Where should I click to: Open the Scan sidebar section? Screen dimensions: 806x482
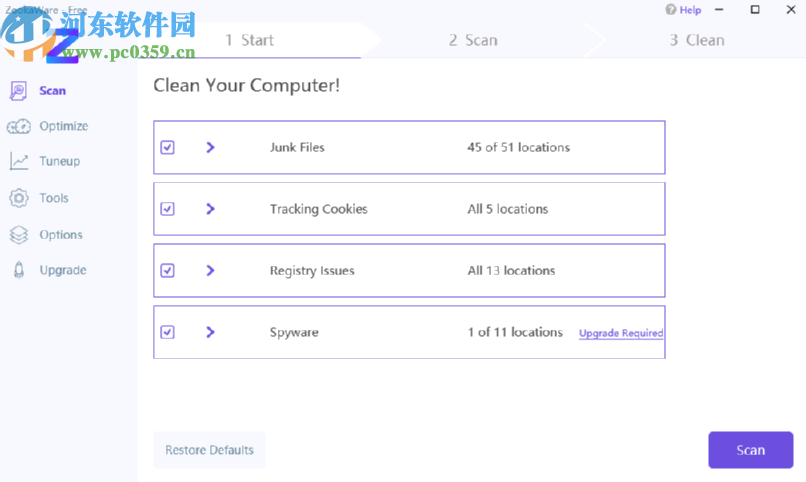pos(52,91)
